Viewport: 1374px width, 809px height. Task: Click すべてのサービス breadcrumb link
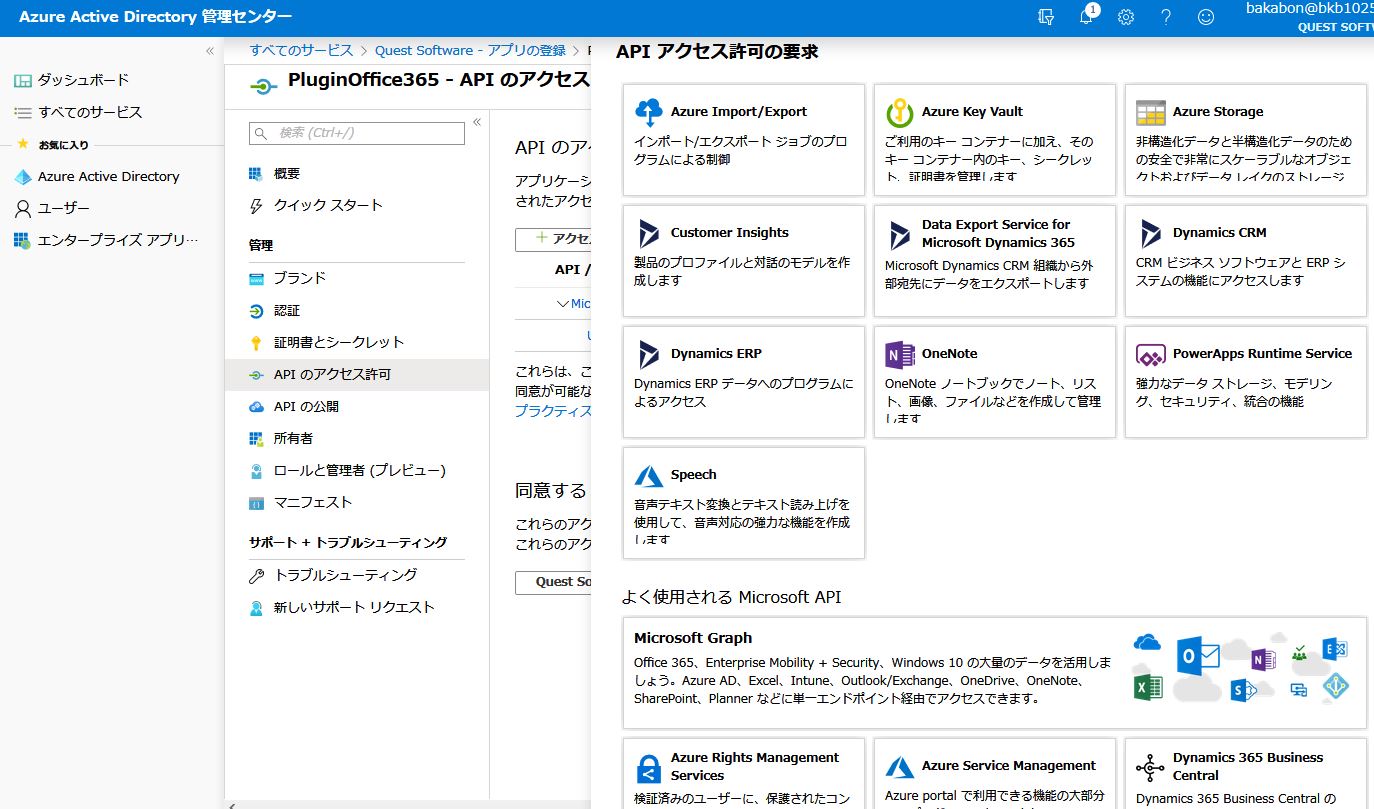point(301,50)
